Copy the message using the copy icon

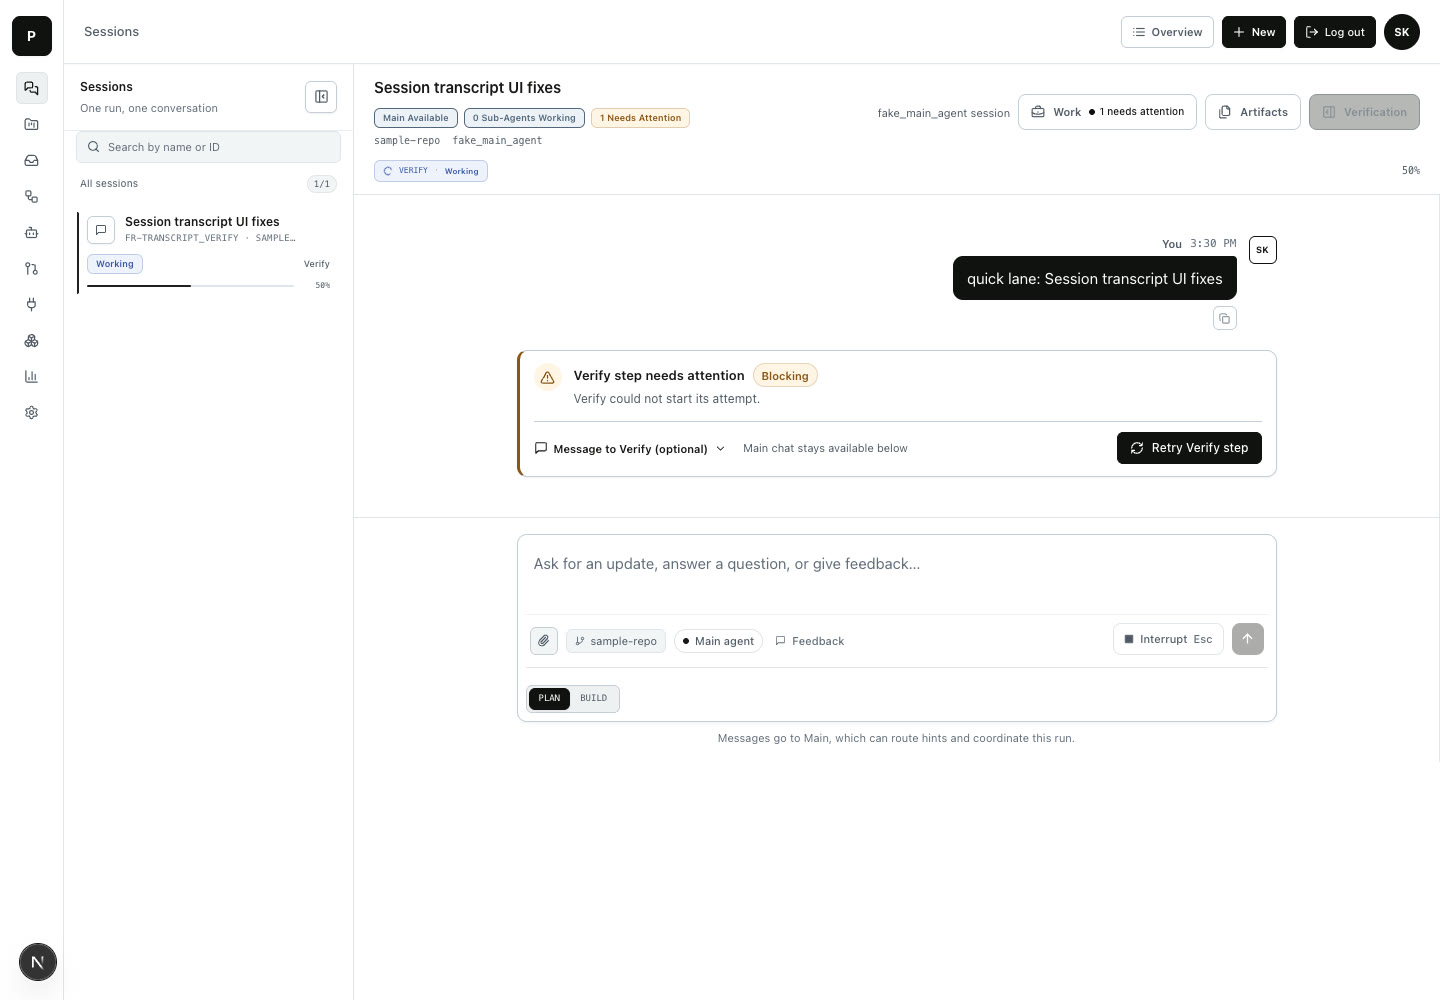tap(1225, 319)
